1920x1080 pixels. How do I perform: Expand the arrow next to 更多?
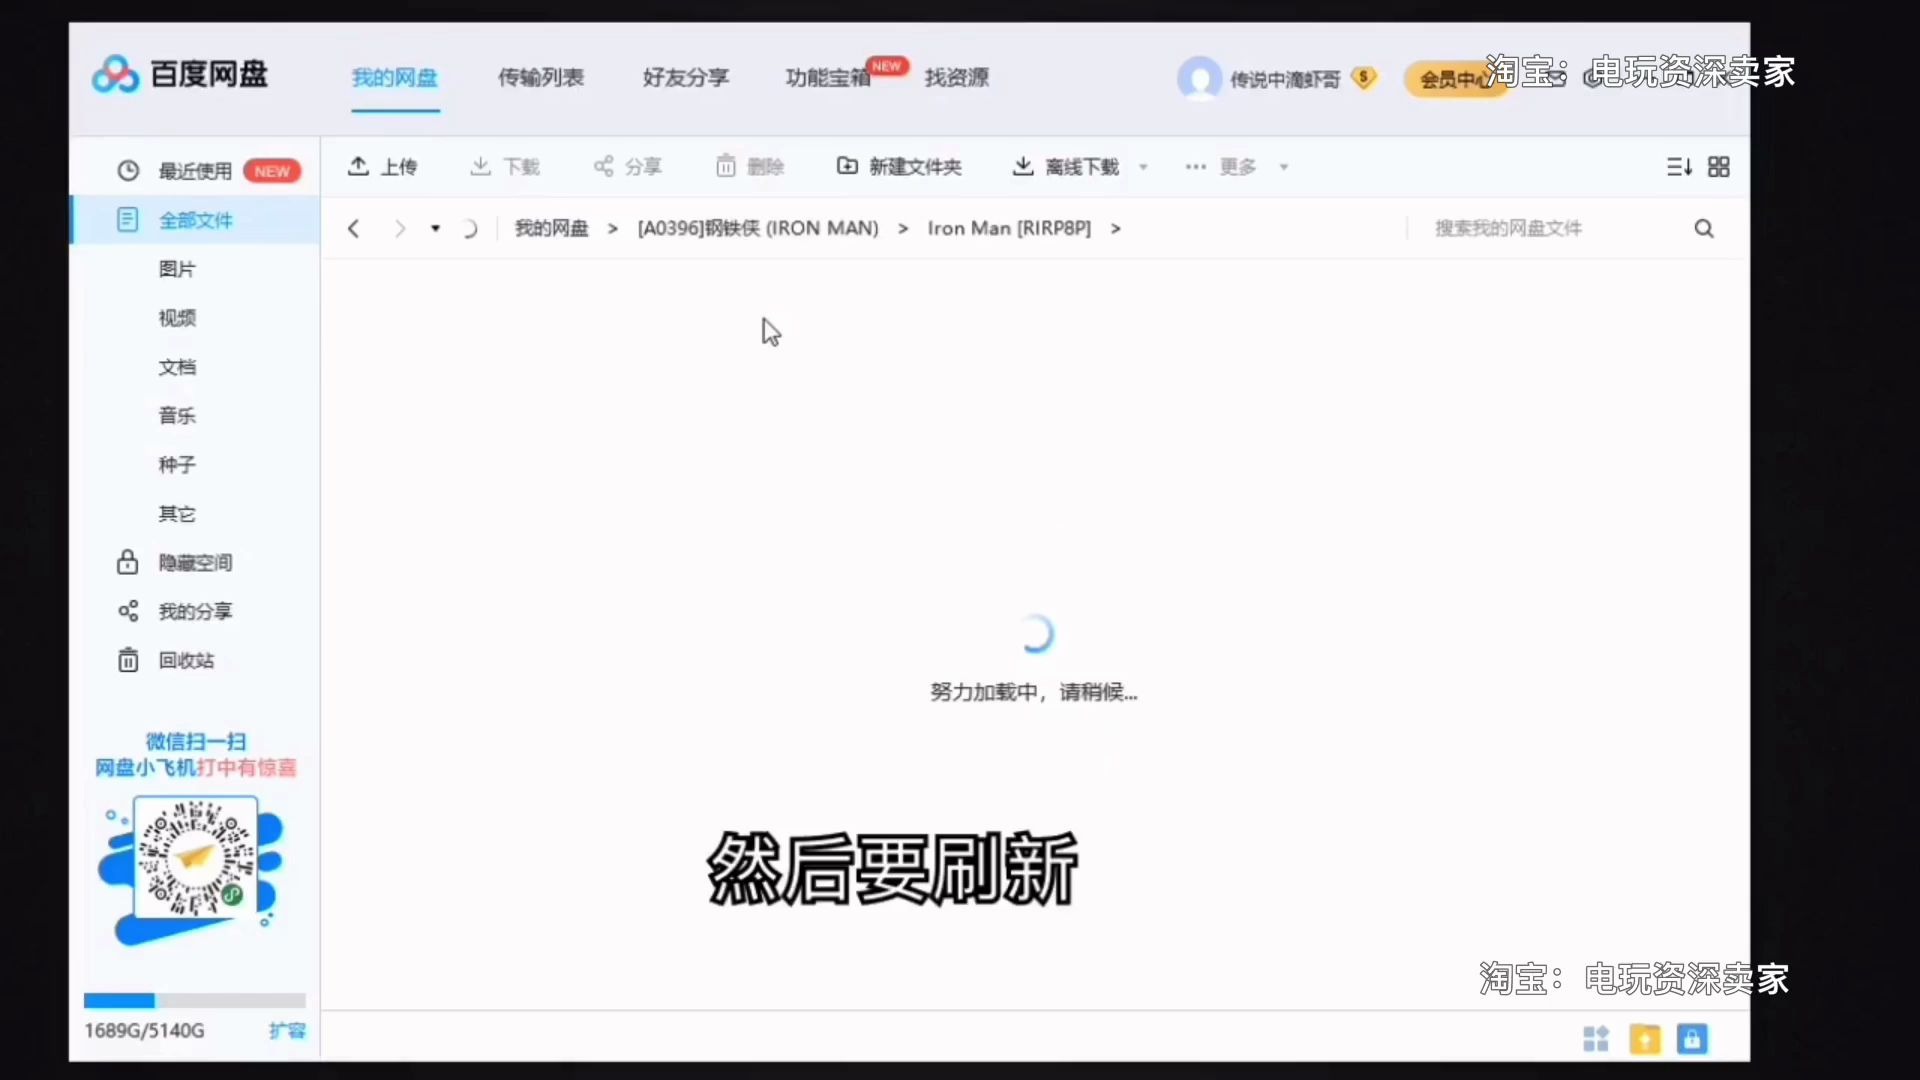pos(1284,167)
